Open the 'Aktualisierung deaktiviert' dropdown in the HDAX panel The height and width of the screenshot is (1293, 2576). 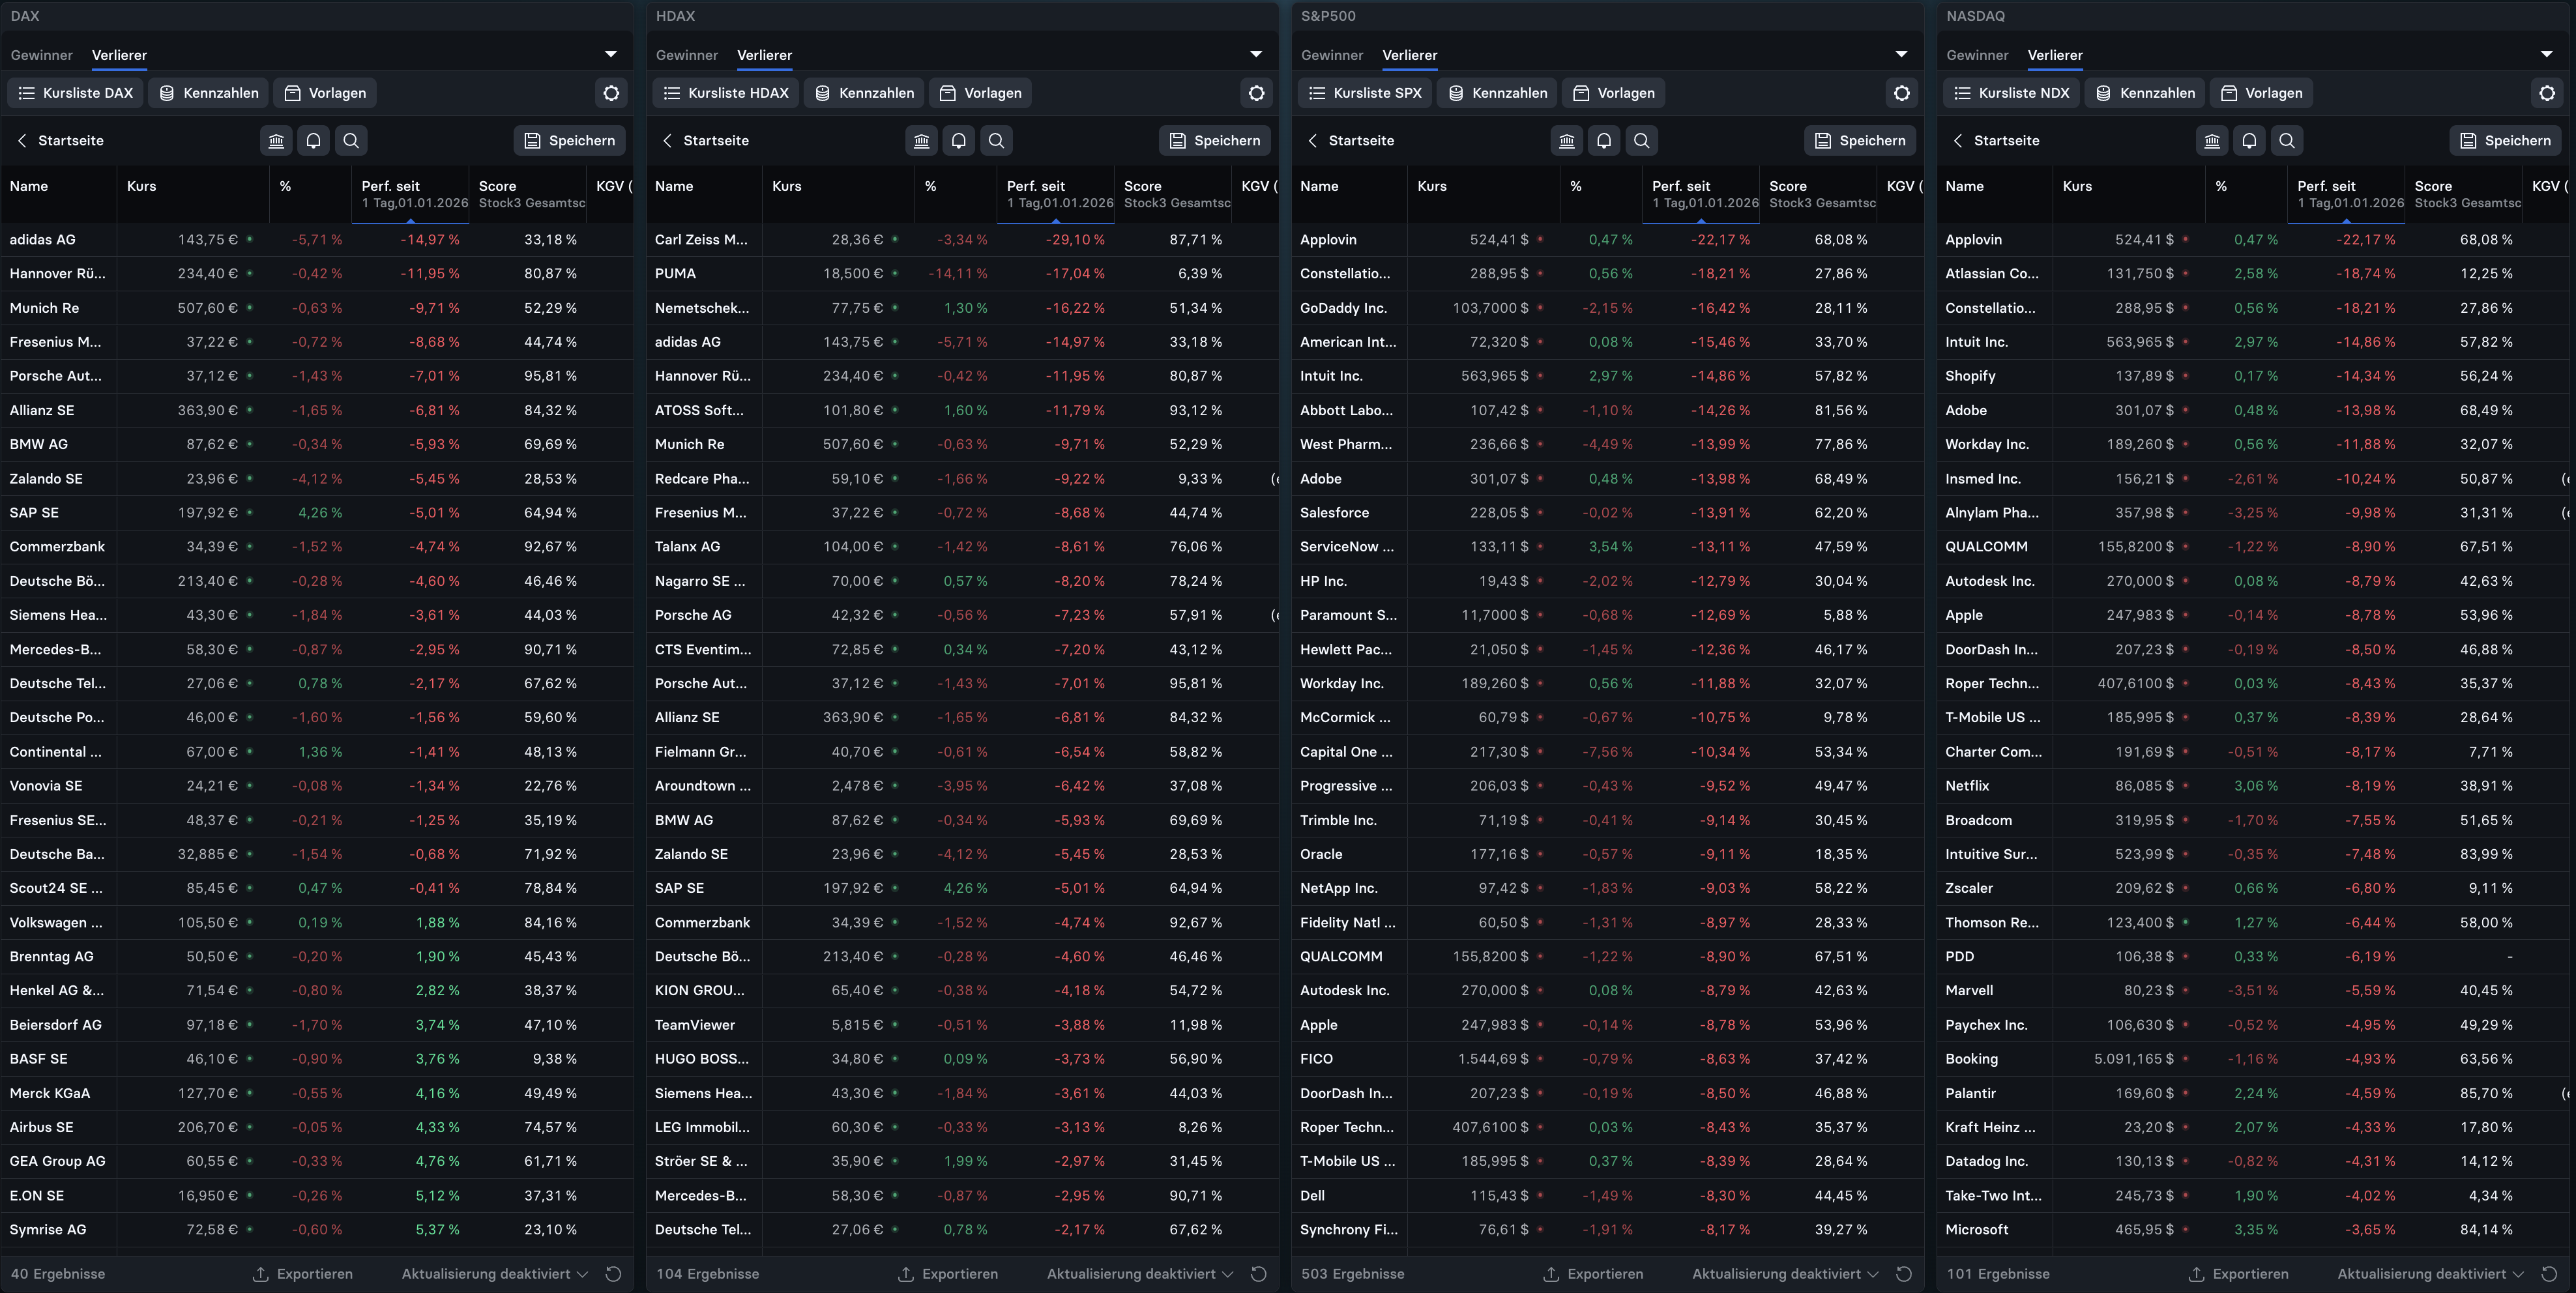(x=1140, y=1274)
